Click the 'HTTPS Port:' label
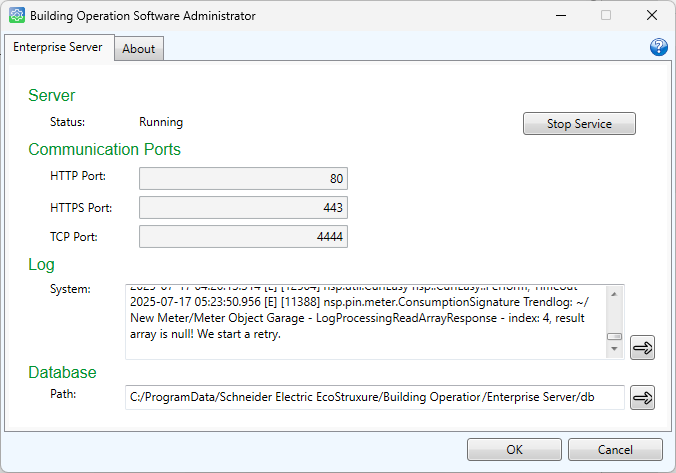The image size is (676, 473). (81, 208)
